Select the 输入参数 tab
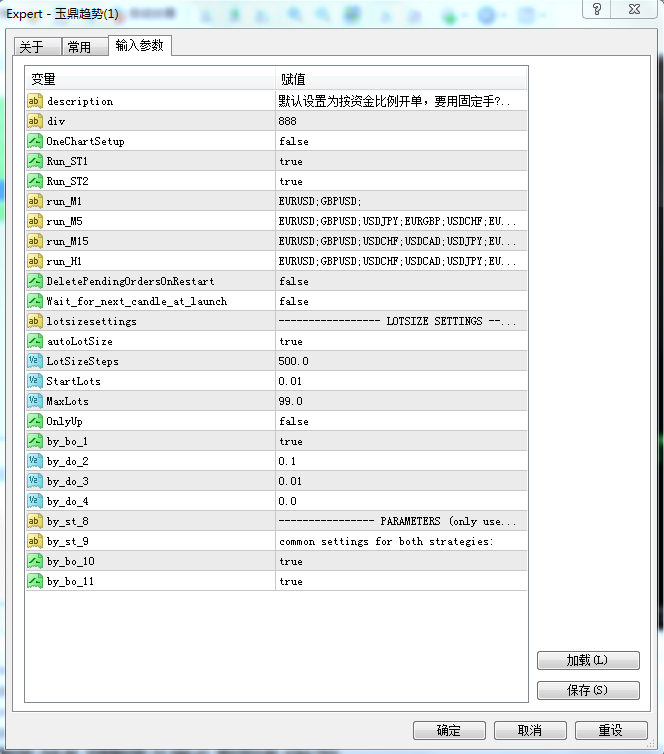Screen dimensions: 664x754 tap(139, 46)
